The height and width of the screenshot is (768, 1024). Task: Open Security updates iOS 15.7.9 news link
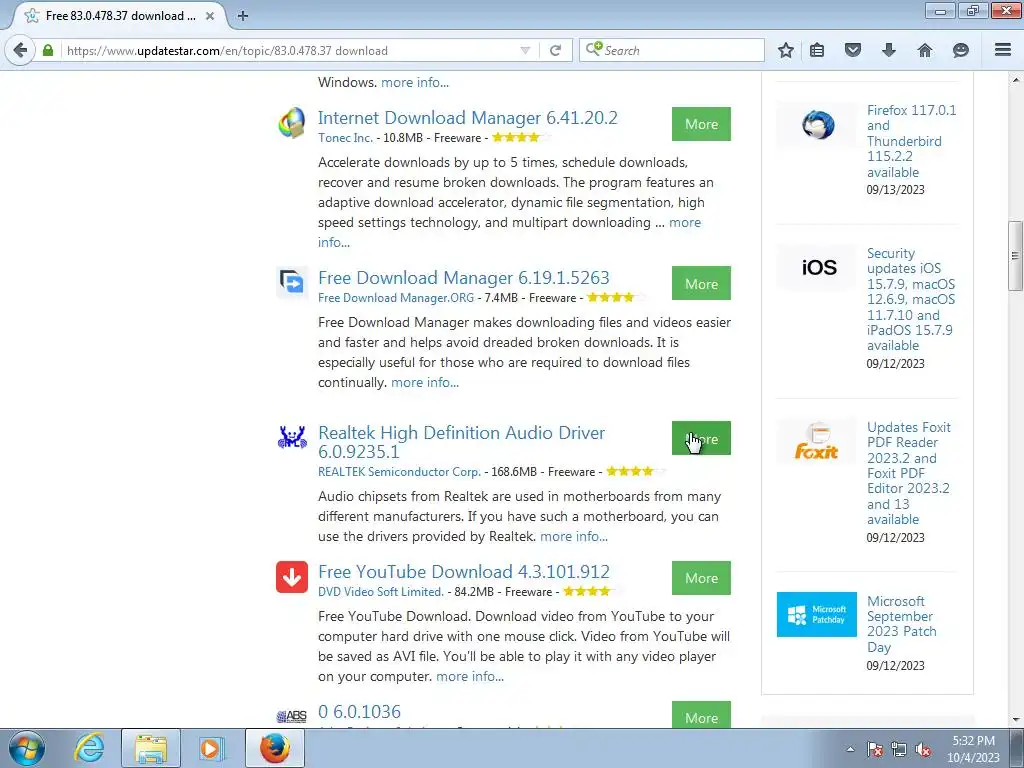pyautogui.click(x=910, y=299)
